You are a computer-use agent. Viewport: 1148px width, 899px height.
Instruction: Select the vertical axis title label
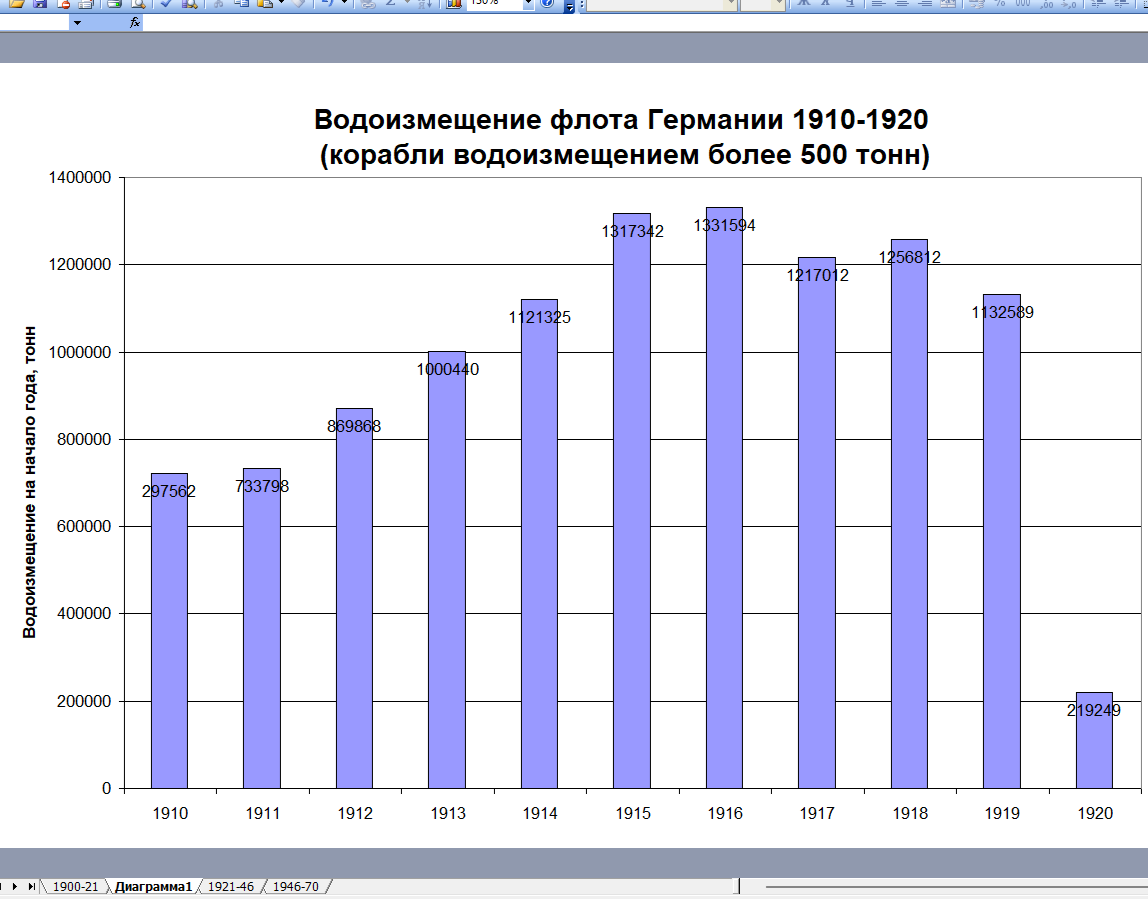point(30,482)
